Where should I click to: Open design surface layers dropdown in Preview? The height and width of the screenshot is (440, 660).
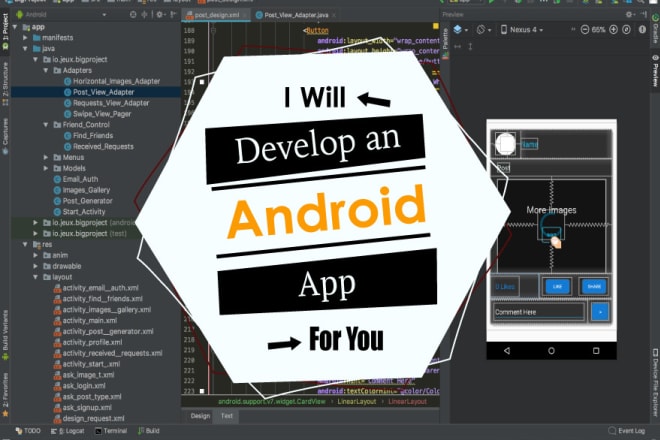pos(460,30)
